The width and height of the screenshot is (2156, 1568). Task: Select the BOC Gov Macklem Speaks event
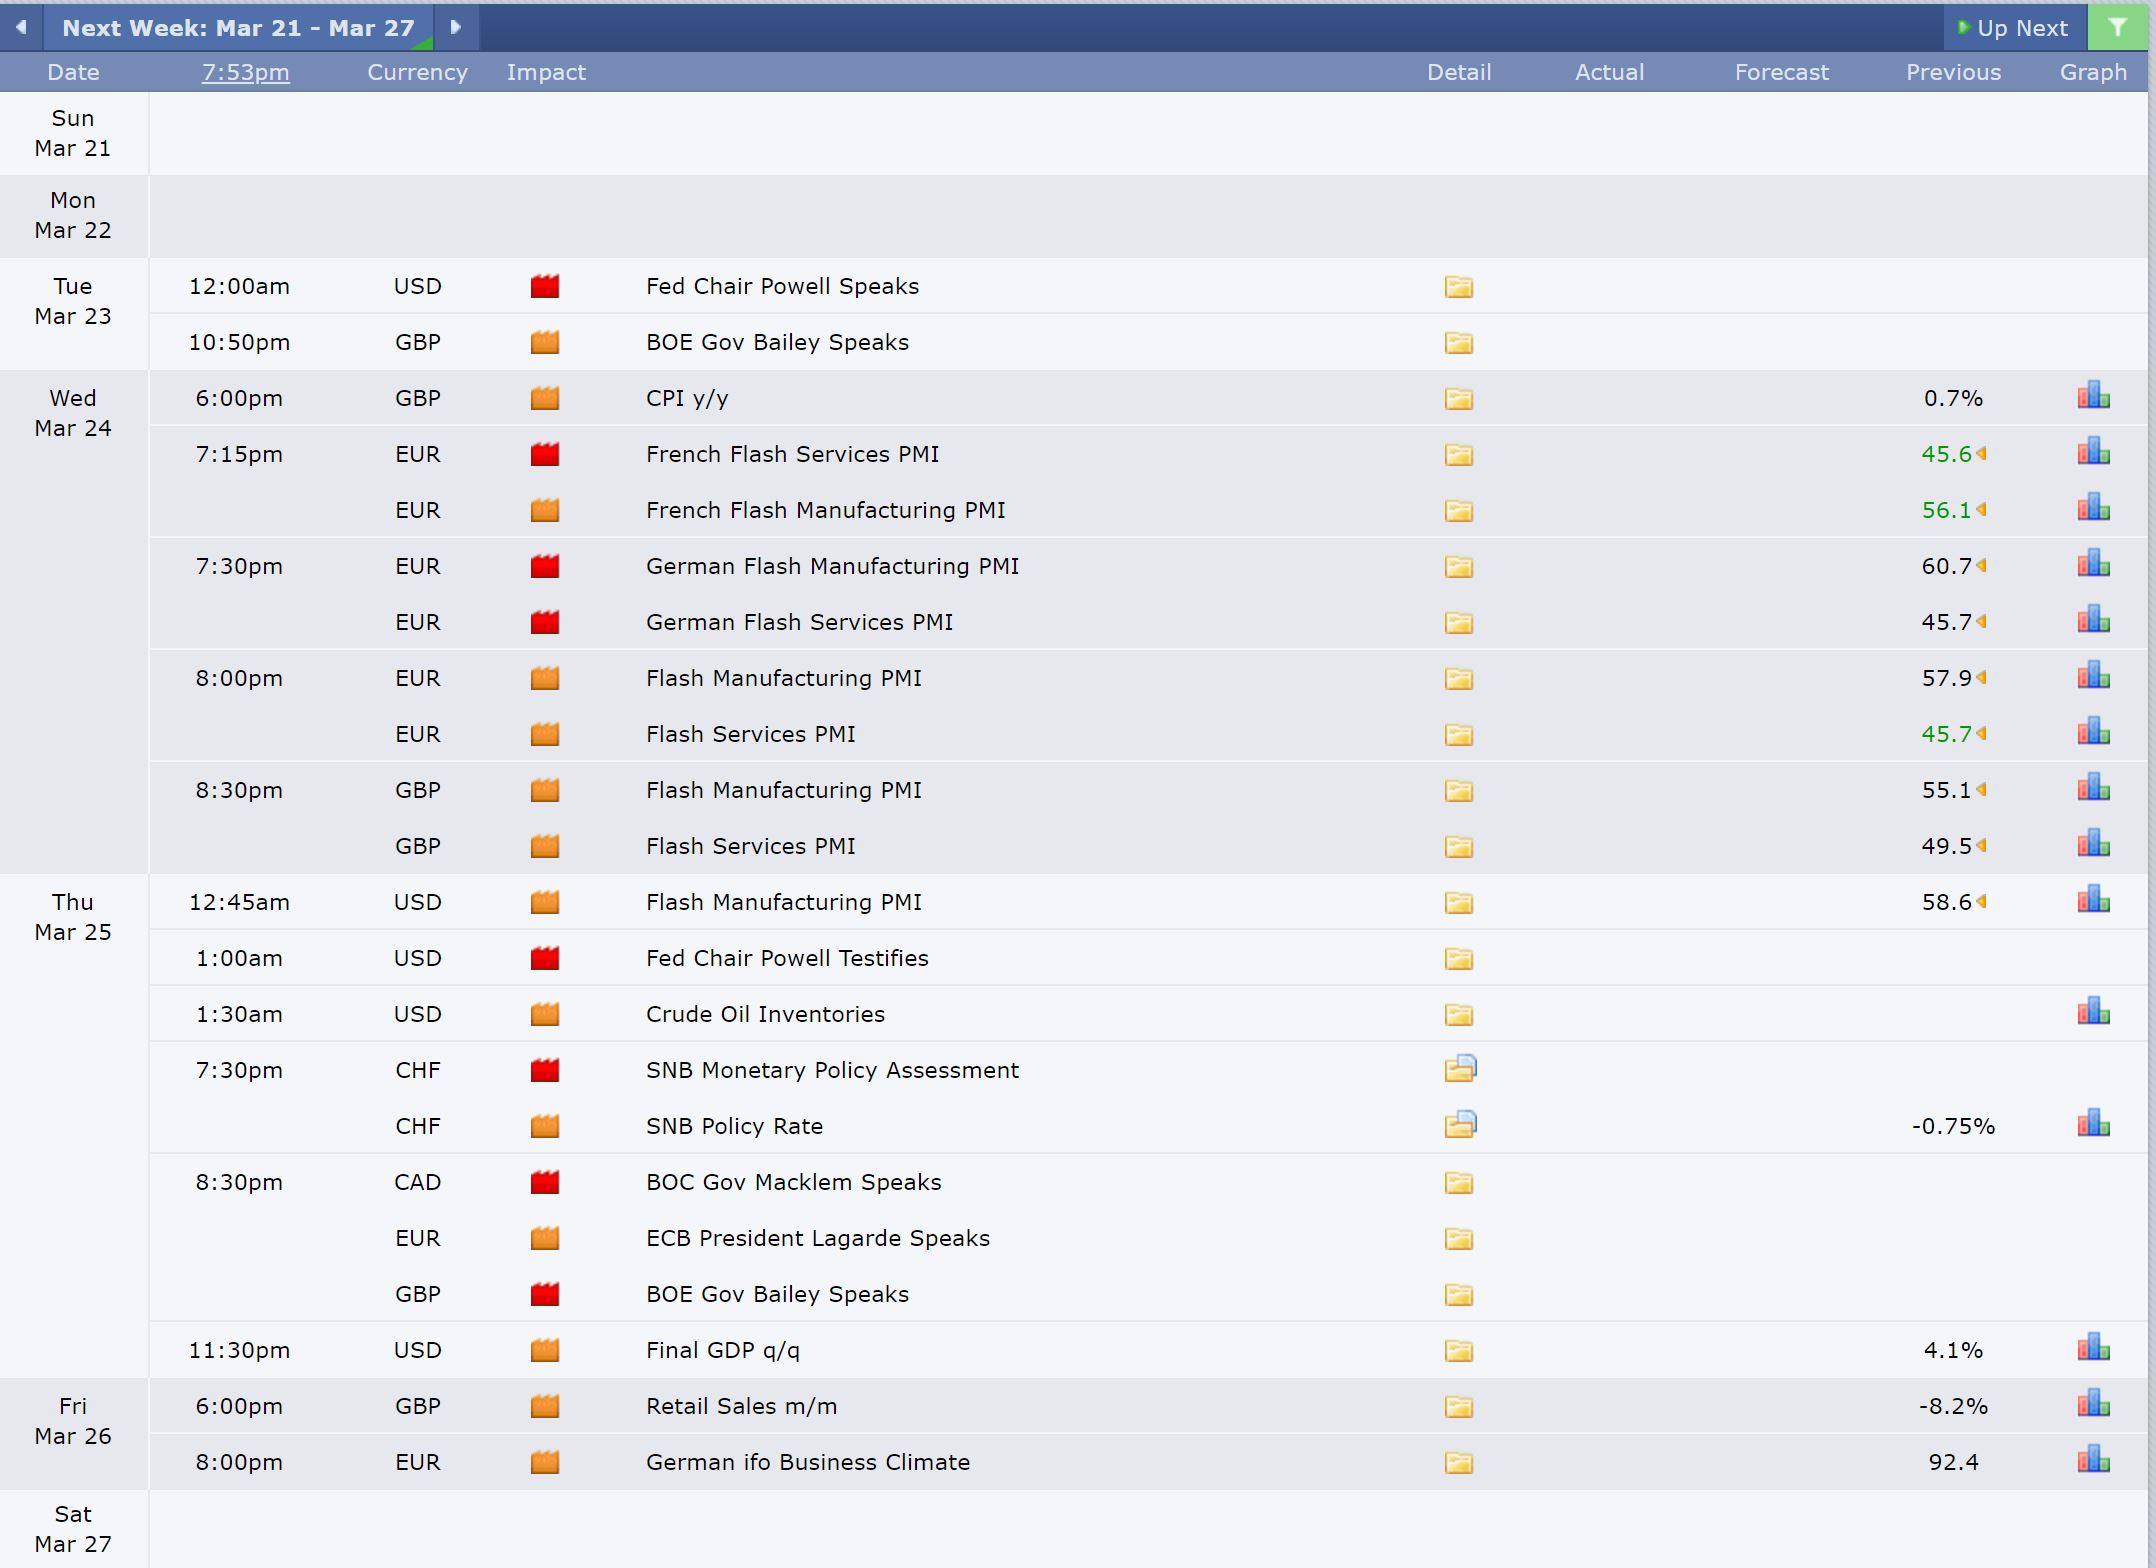click(x=793, y=1182)
